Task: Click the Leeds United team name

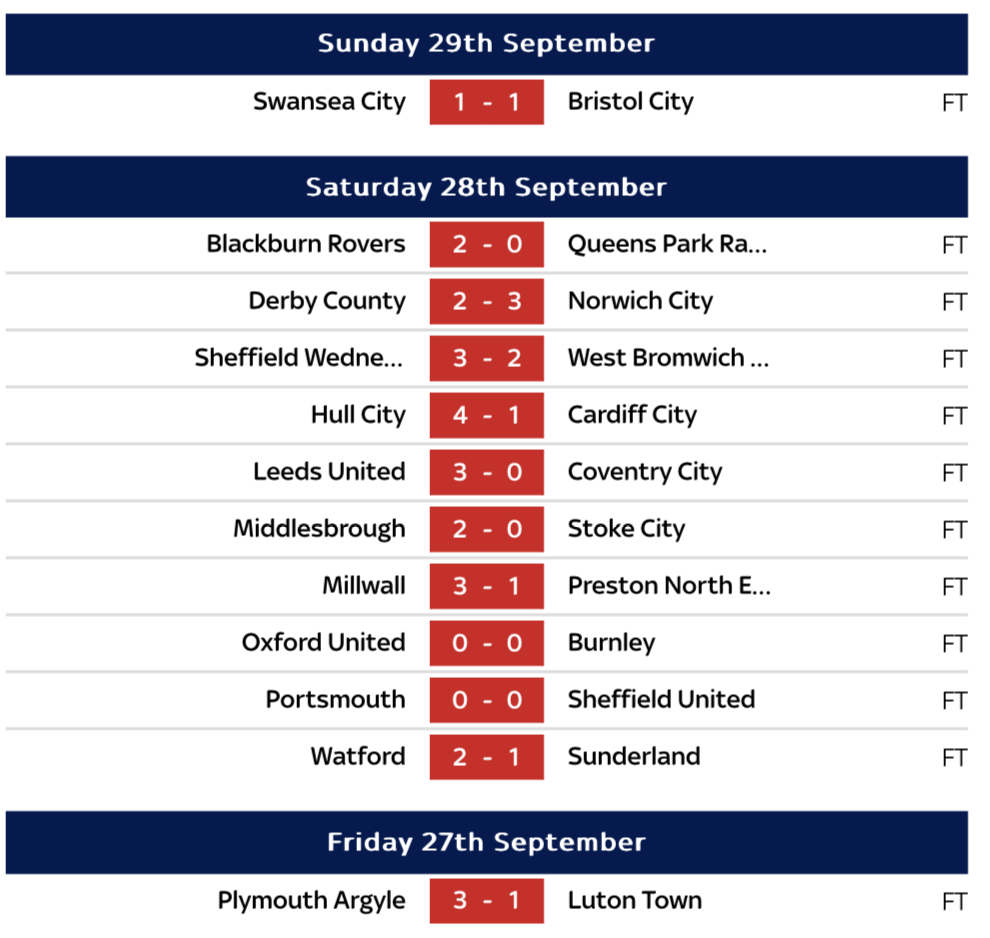Action: (x=329, y=472)
